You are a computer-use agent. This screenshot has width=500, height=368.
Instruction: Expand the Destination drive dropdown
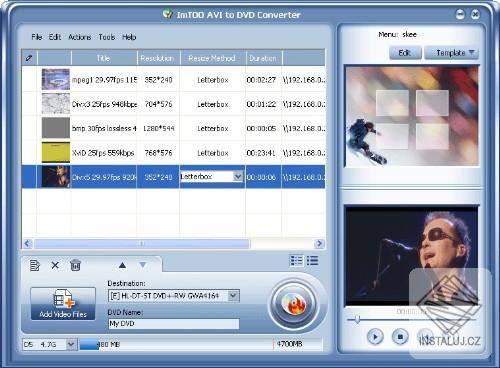[234, 296]
